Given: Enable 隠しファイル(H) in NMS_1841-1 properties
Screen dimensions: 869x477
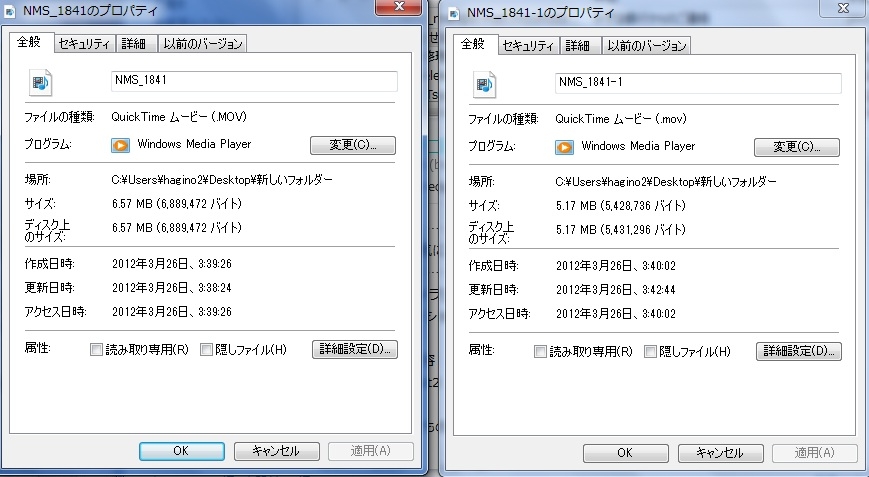Looking at the screenshot, I should pos(650,352).
